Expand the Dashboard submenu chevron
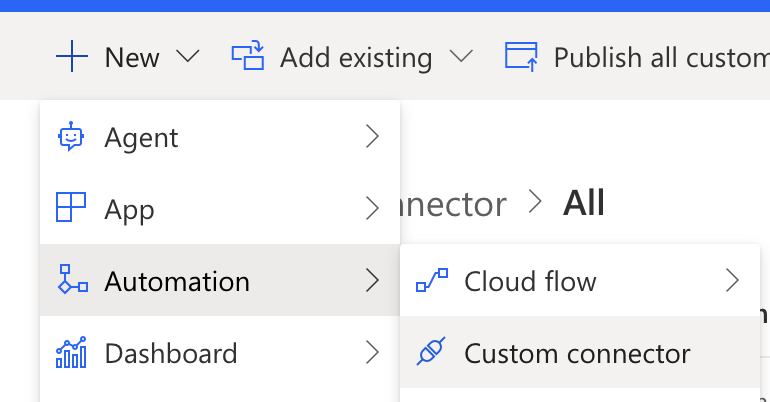The width and height of the screenshot is (770, 402). pos(373,352)
